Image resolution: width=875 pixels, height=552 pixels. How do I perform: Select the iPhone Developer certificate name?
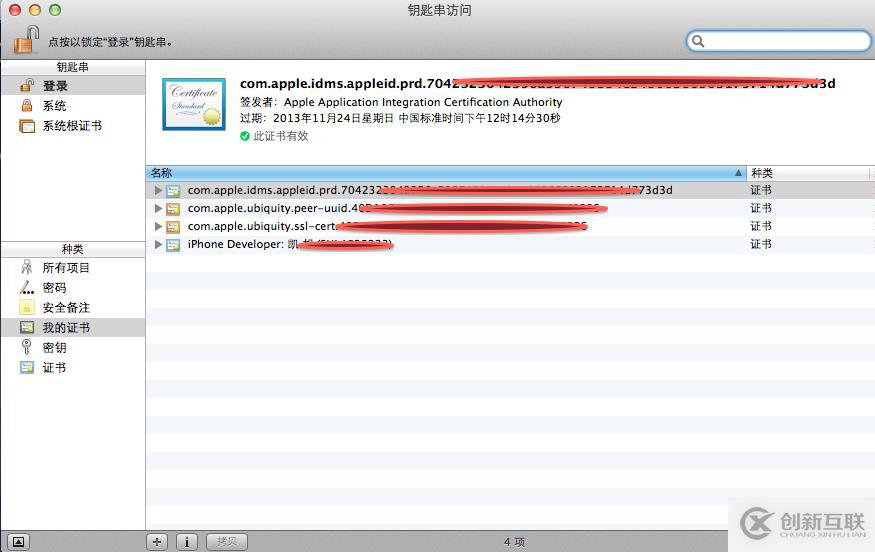pos(290,244)
